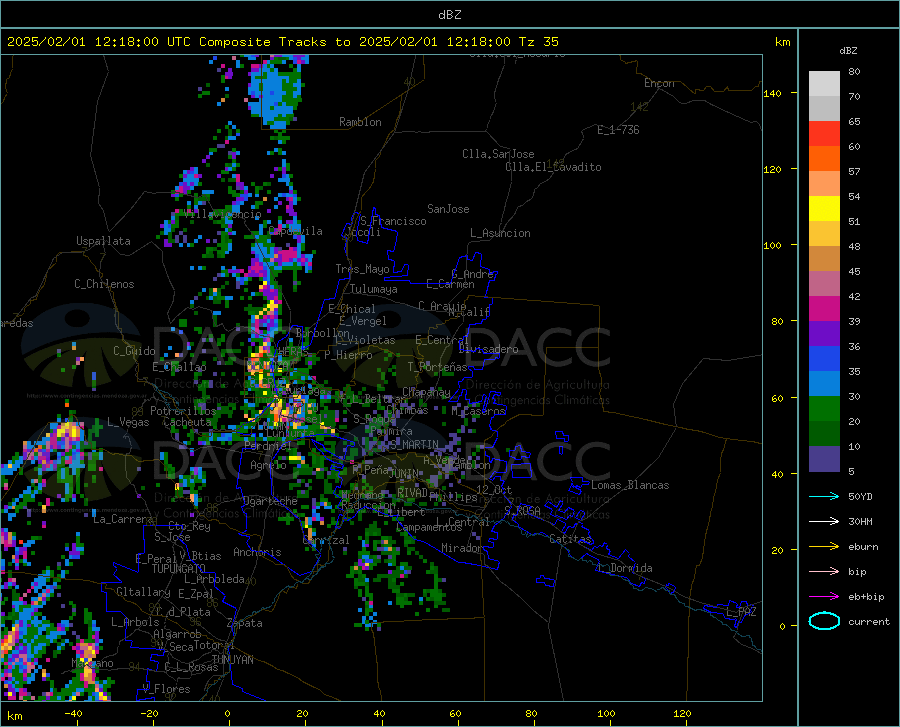
Task: Pick the purple 36-39 dBZ swatch
Action: point(824,334)
